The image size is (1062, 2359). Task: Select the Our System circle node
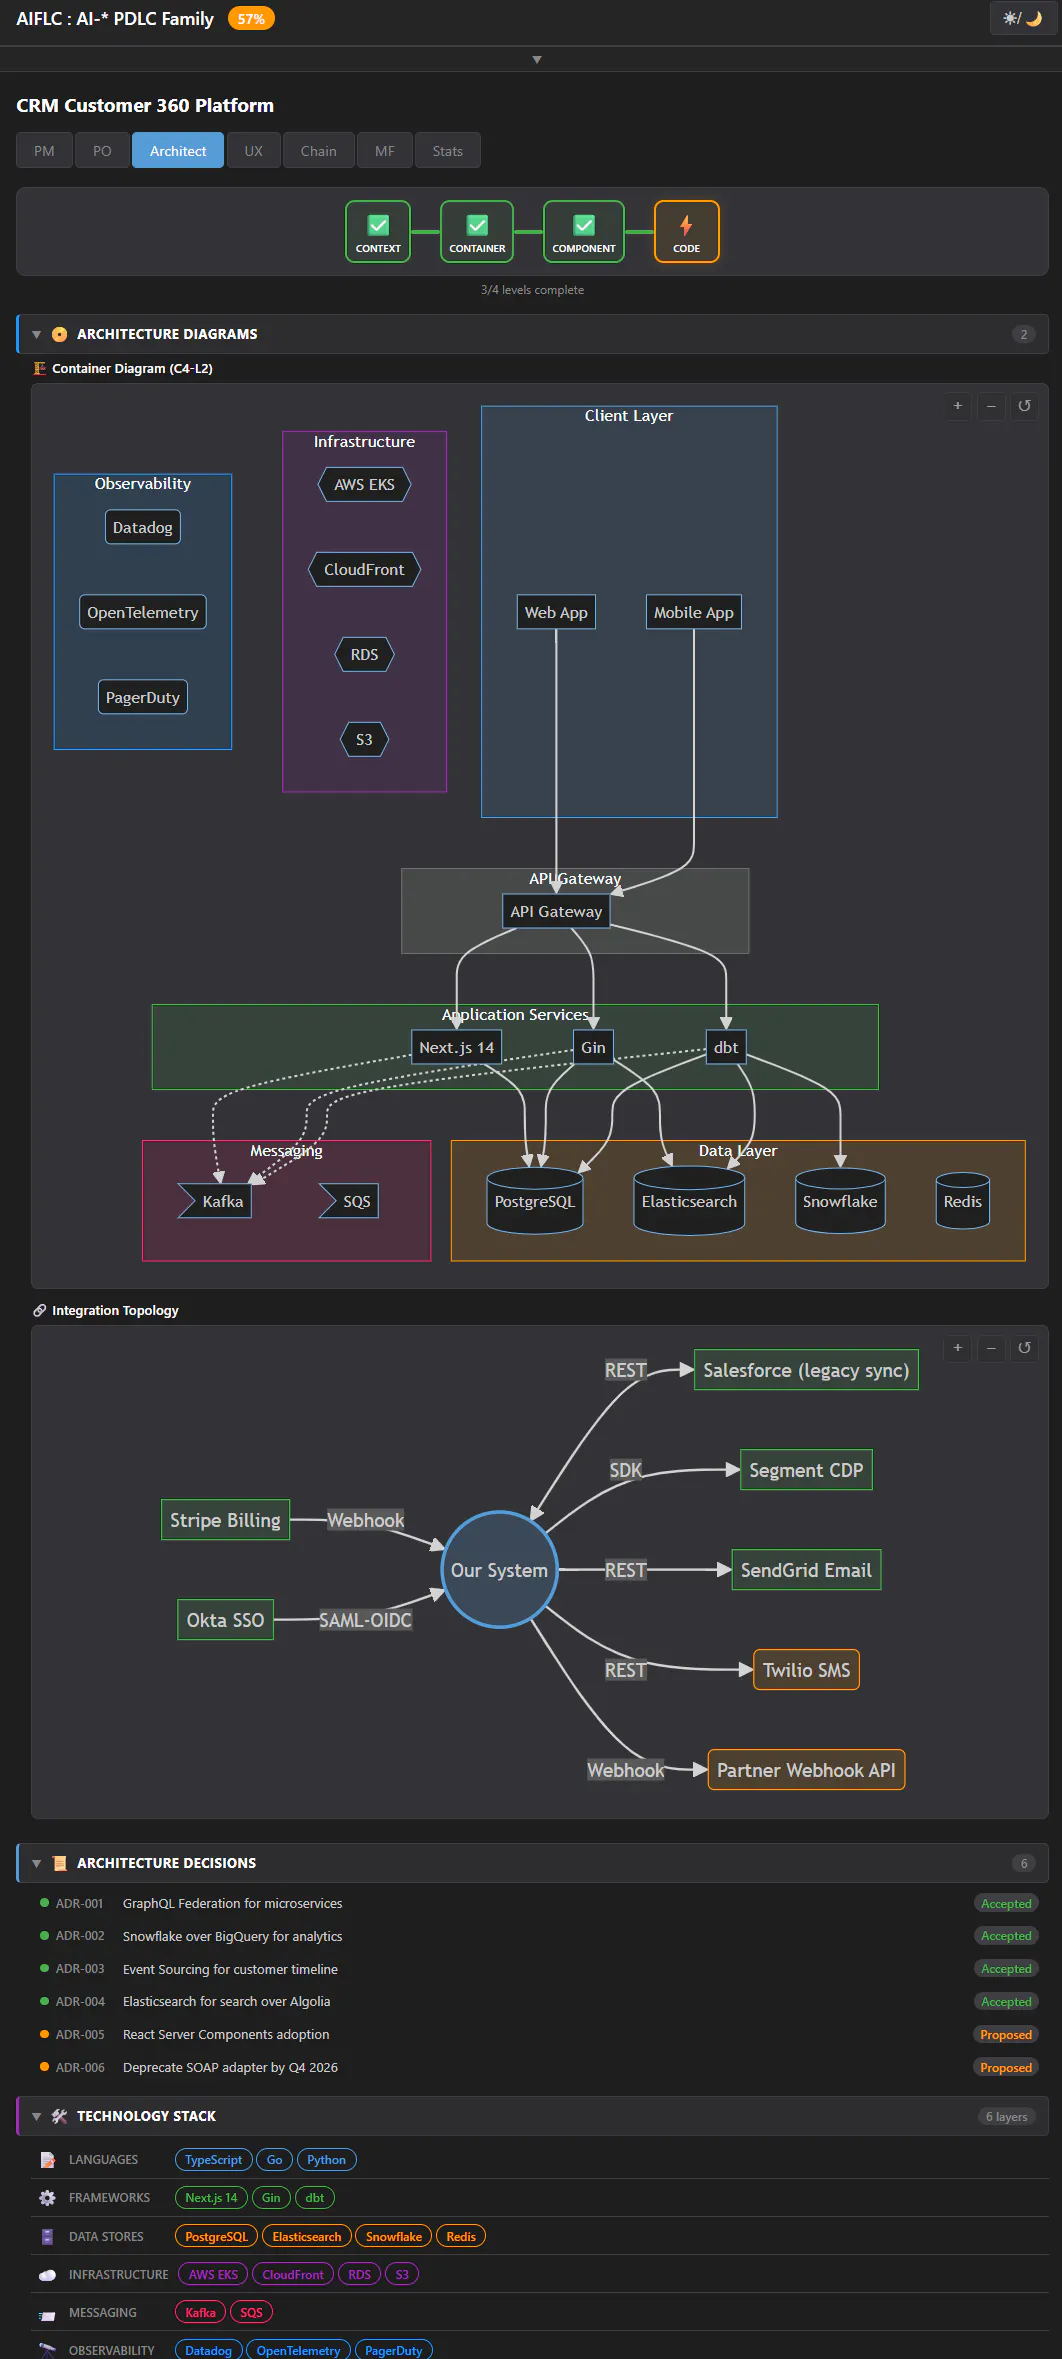point(499,1570)
